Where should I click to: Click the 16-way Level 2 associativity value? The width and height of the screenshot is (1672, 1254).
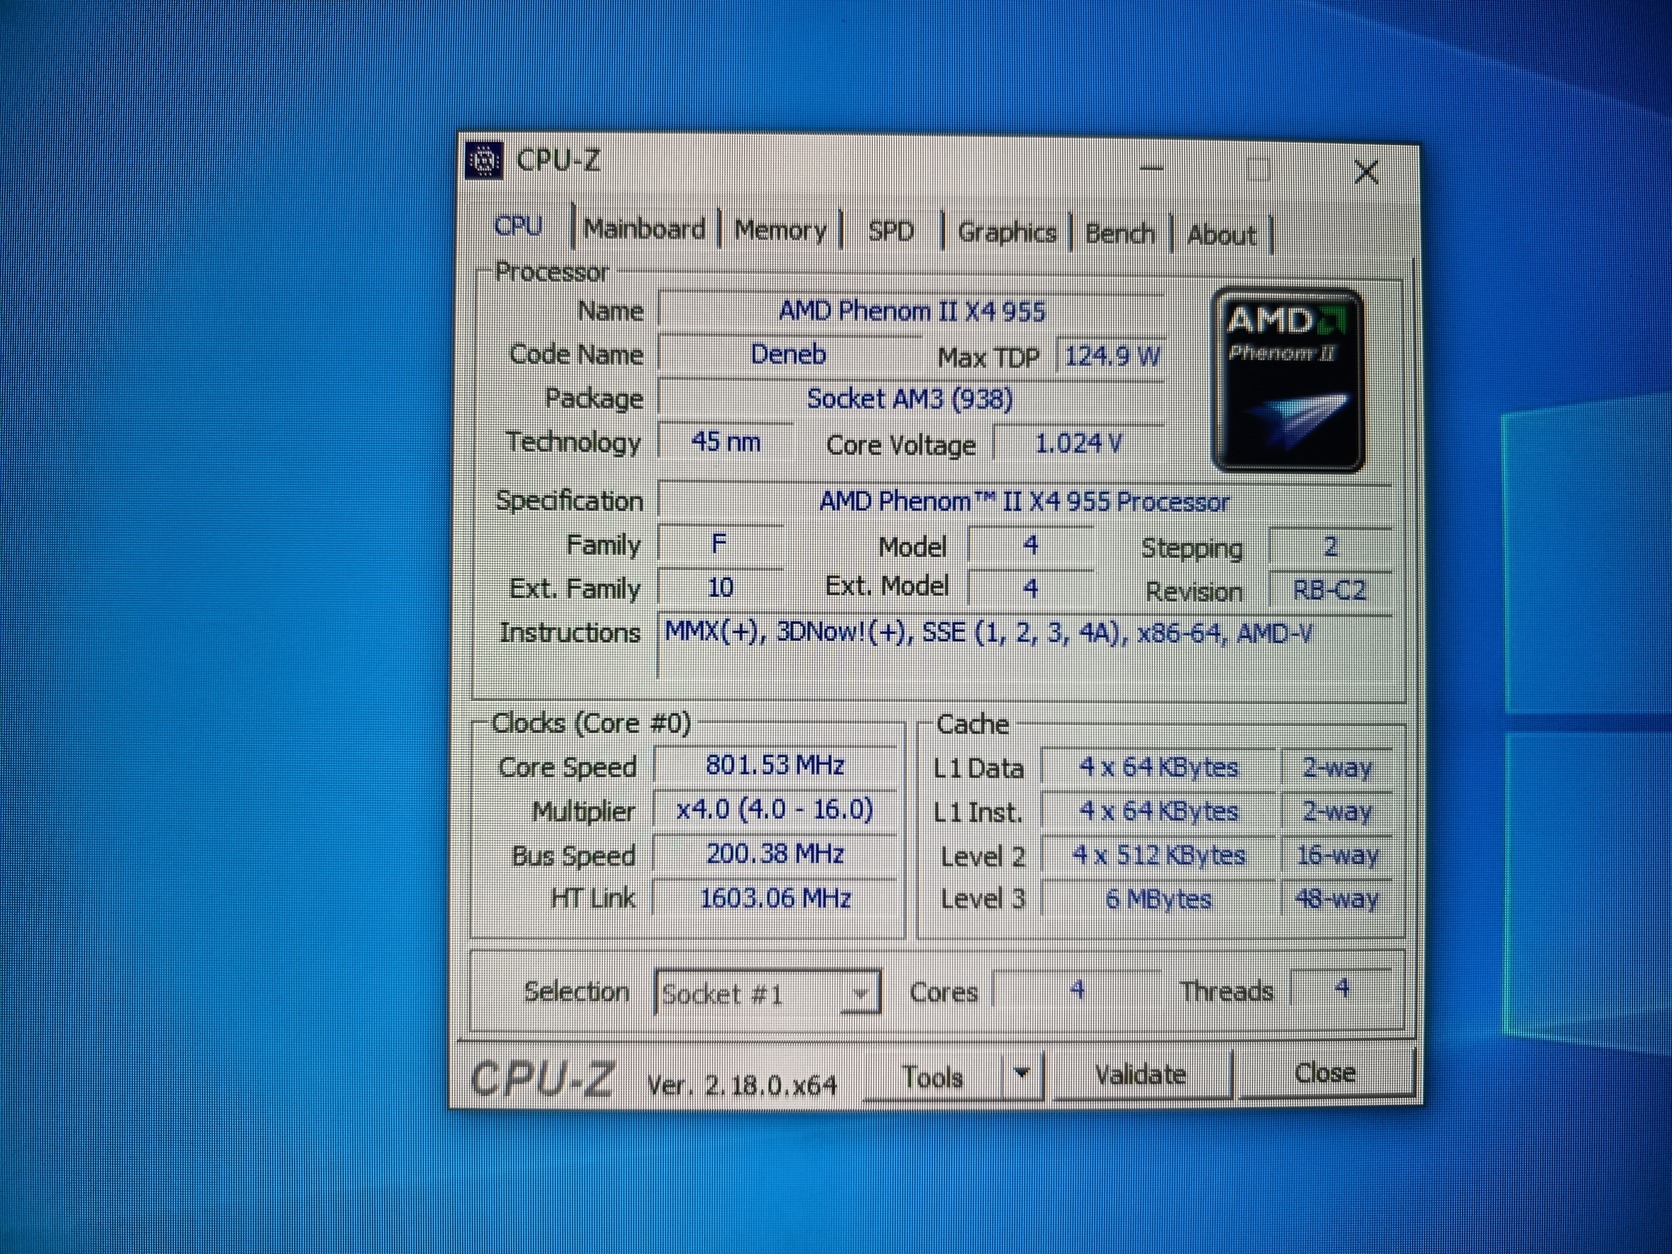pyautogui.click(x=1337, y=855)
